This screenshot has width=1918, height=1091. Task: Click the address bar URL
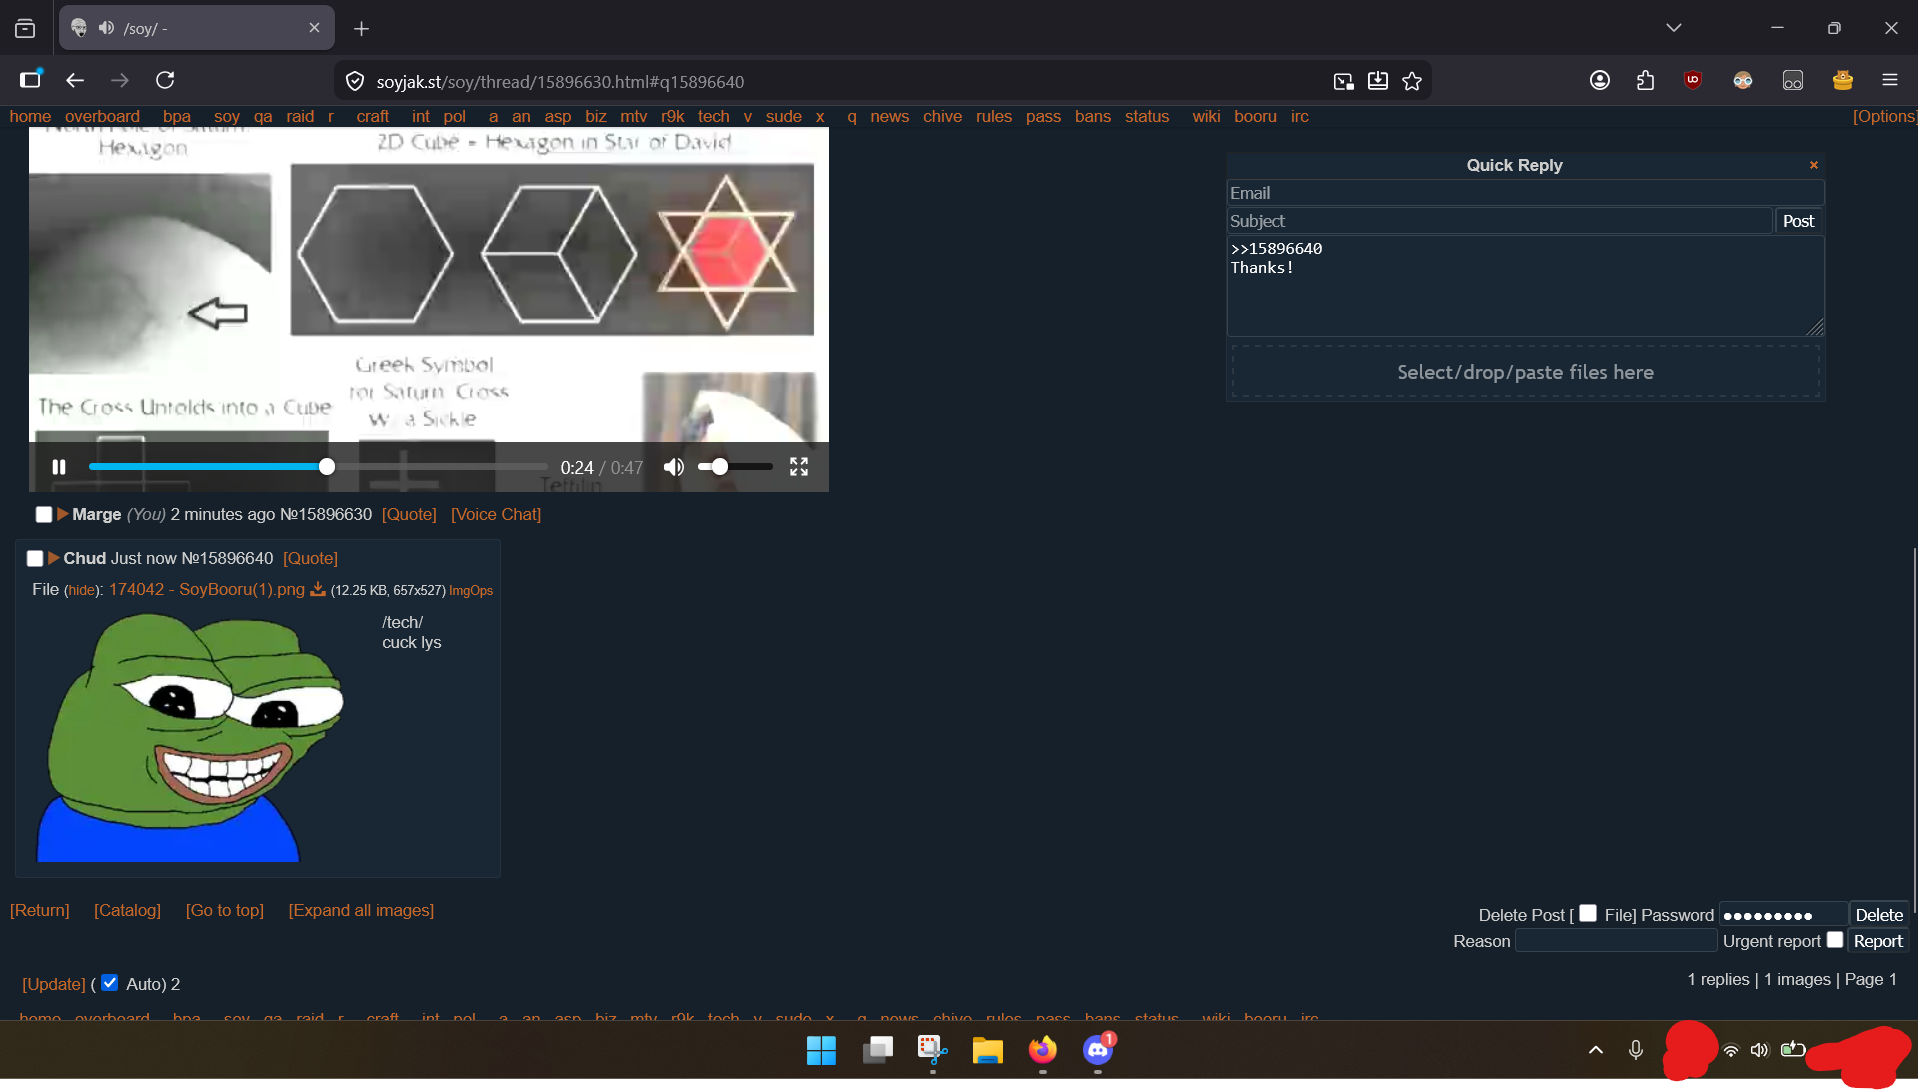tap(560, 82)
